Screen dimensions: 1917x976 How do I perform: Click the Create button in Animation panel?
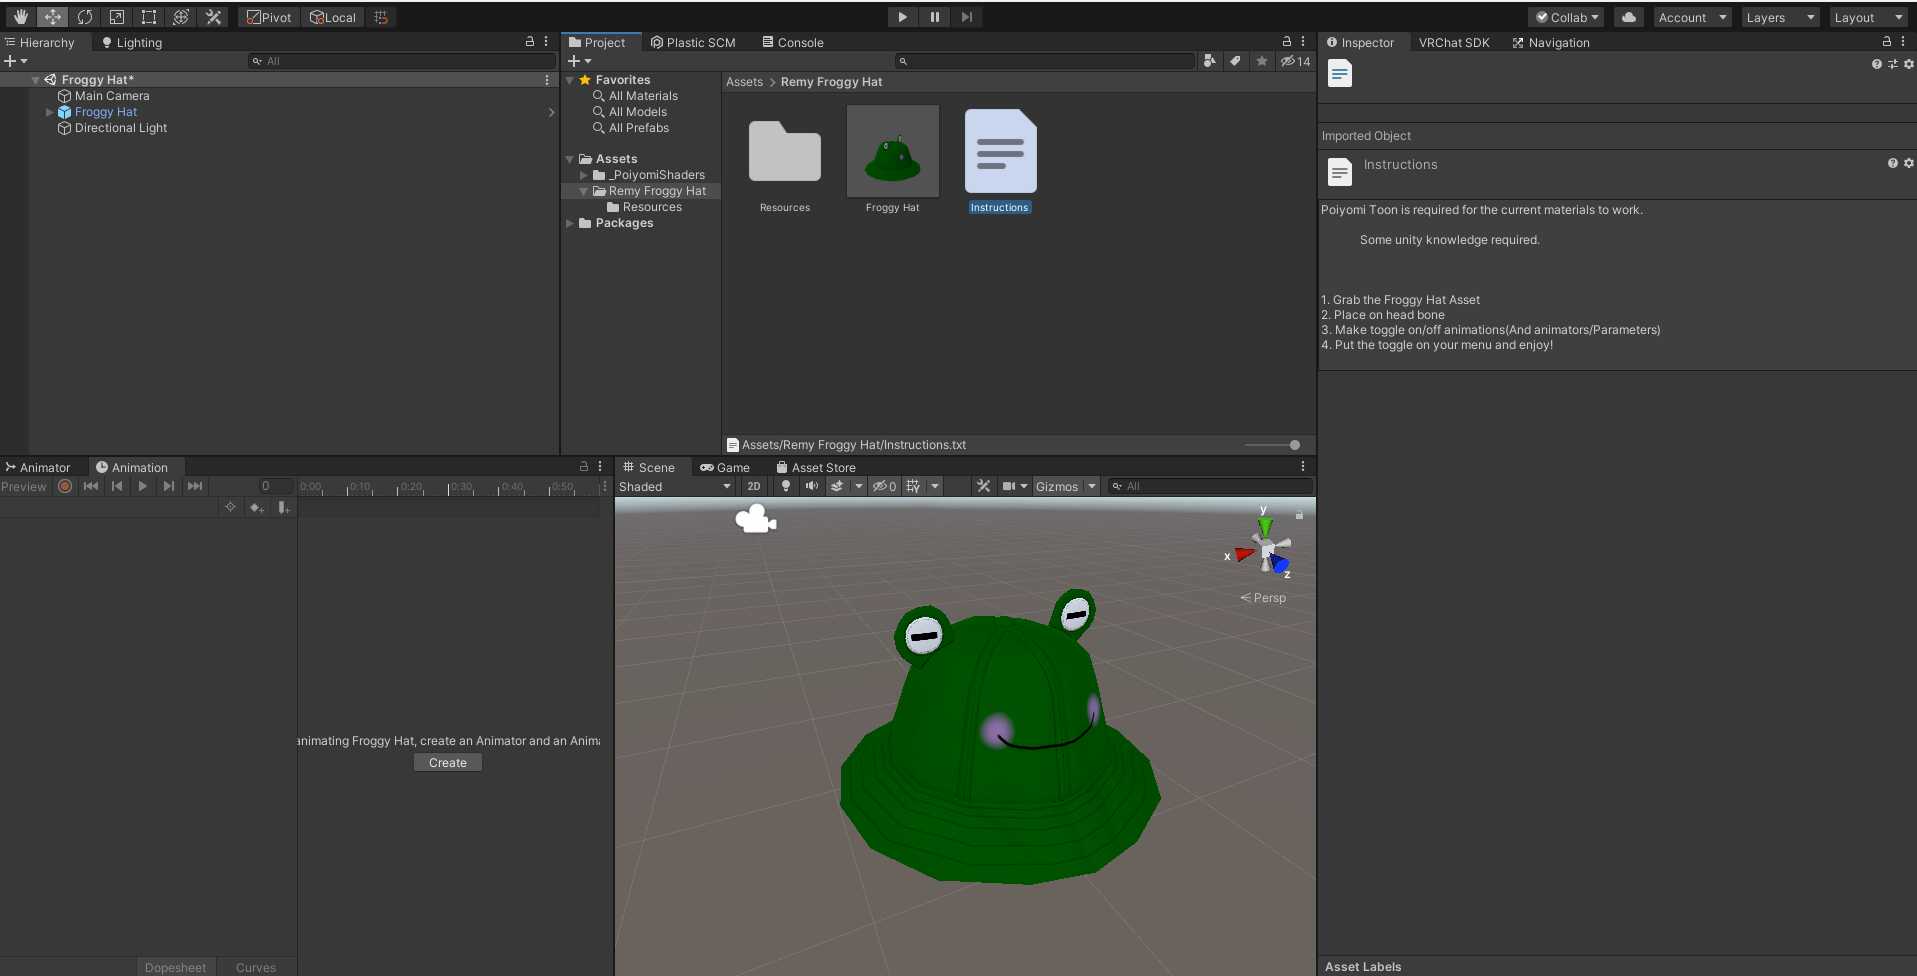coord(447,762)
